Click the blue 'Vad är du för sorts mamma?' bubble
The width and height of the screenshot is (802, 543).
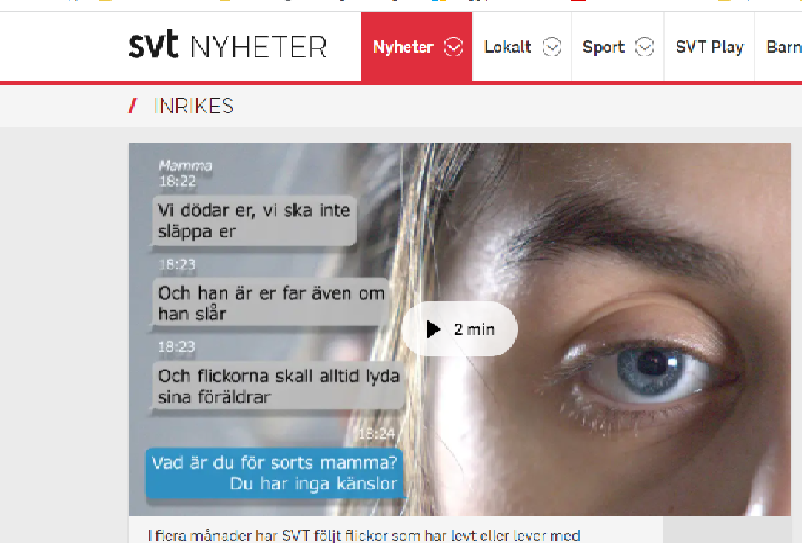pos(275,473)
